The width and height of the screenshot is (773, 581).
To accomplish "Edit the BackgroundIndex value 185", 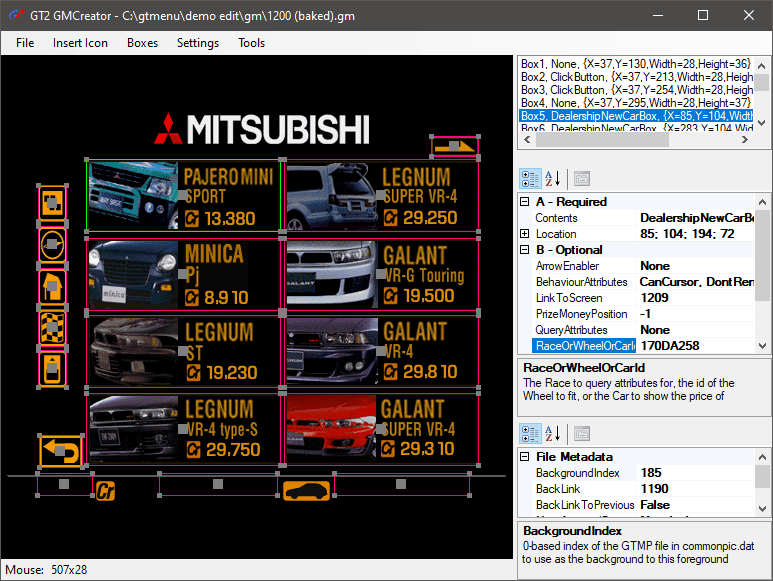I will 696,473.
